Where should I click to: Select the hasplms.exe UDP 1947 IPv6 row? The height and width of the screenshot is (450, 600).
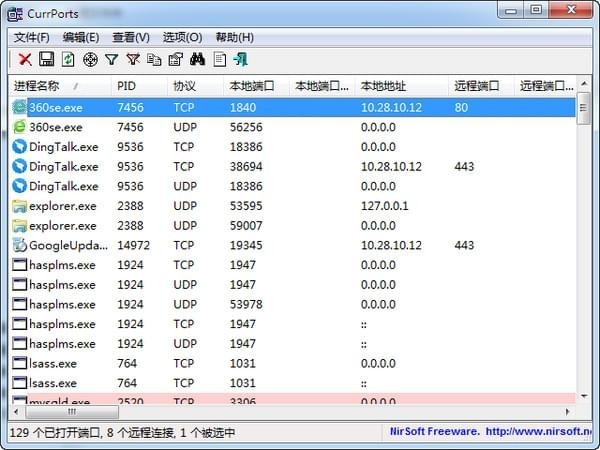click(293, 344)
